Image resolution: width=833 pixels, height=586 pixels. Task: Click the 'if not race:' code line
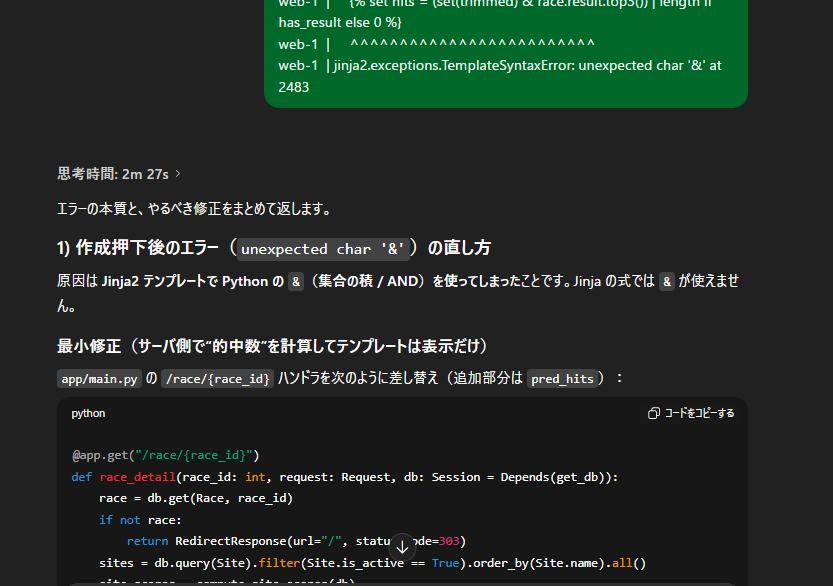140,520
